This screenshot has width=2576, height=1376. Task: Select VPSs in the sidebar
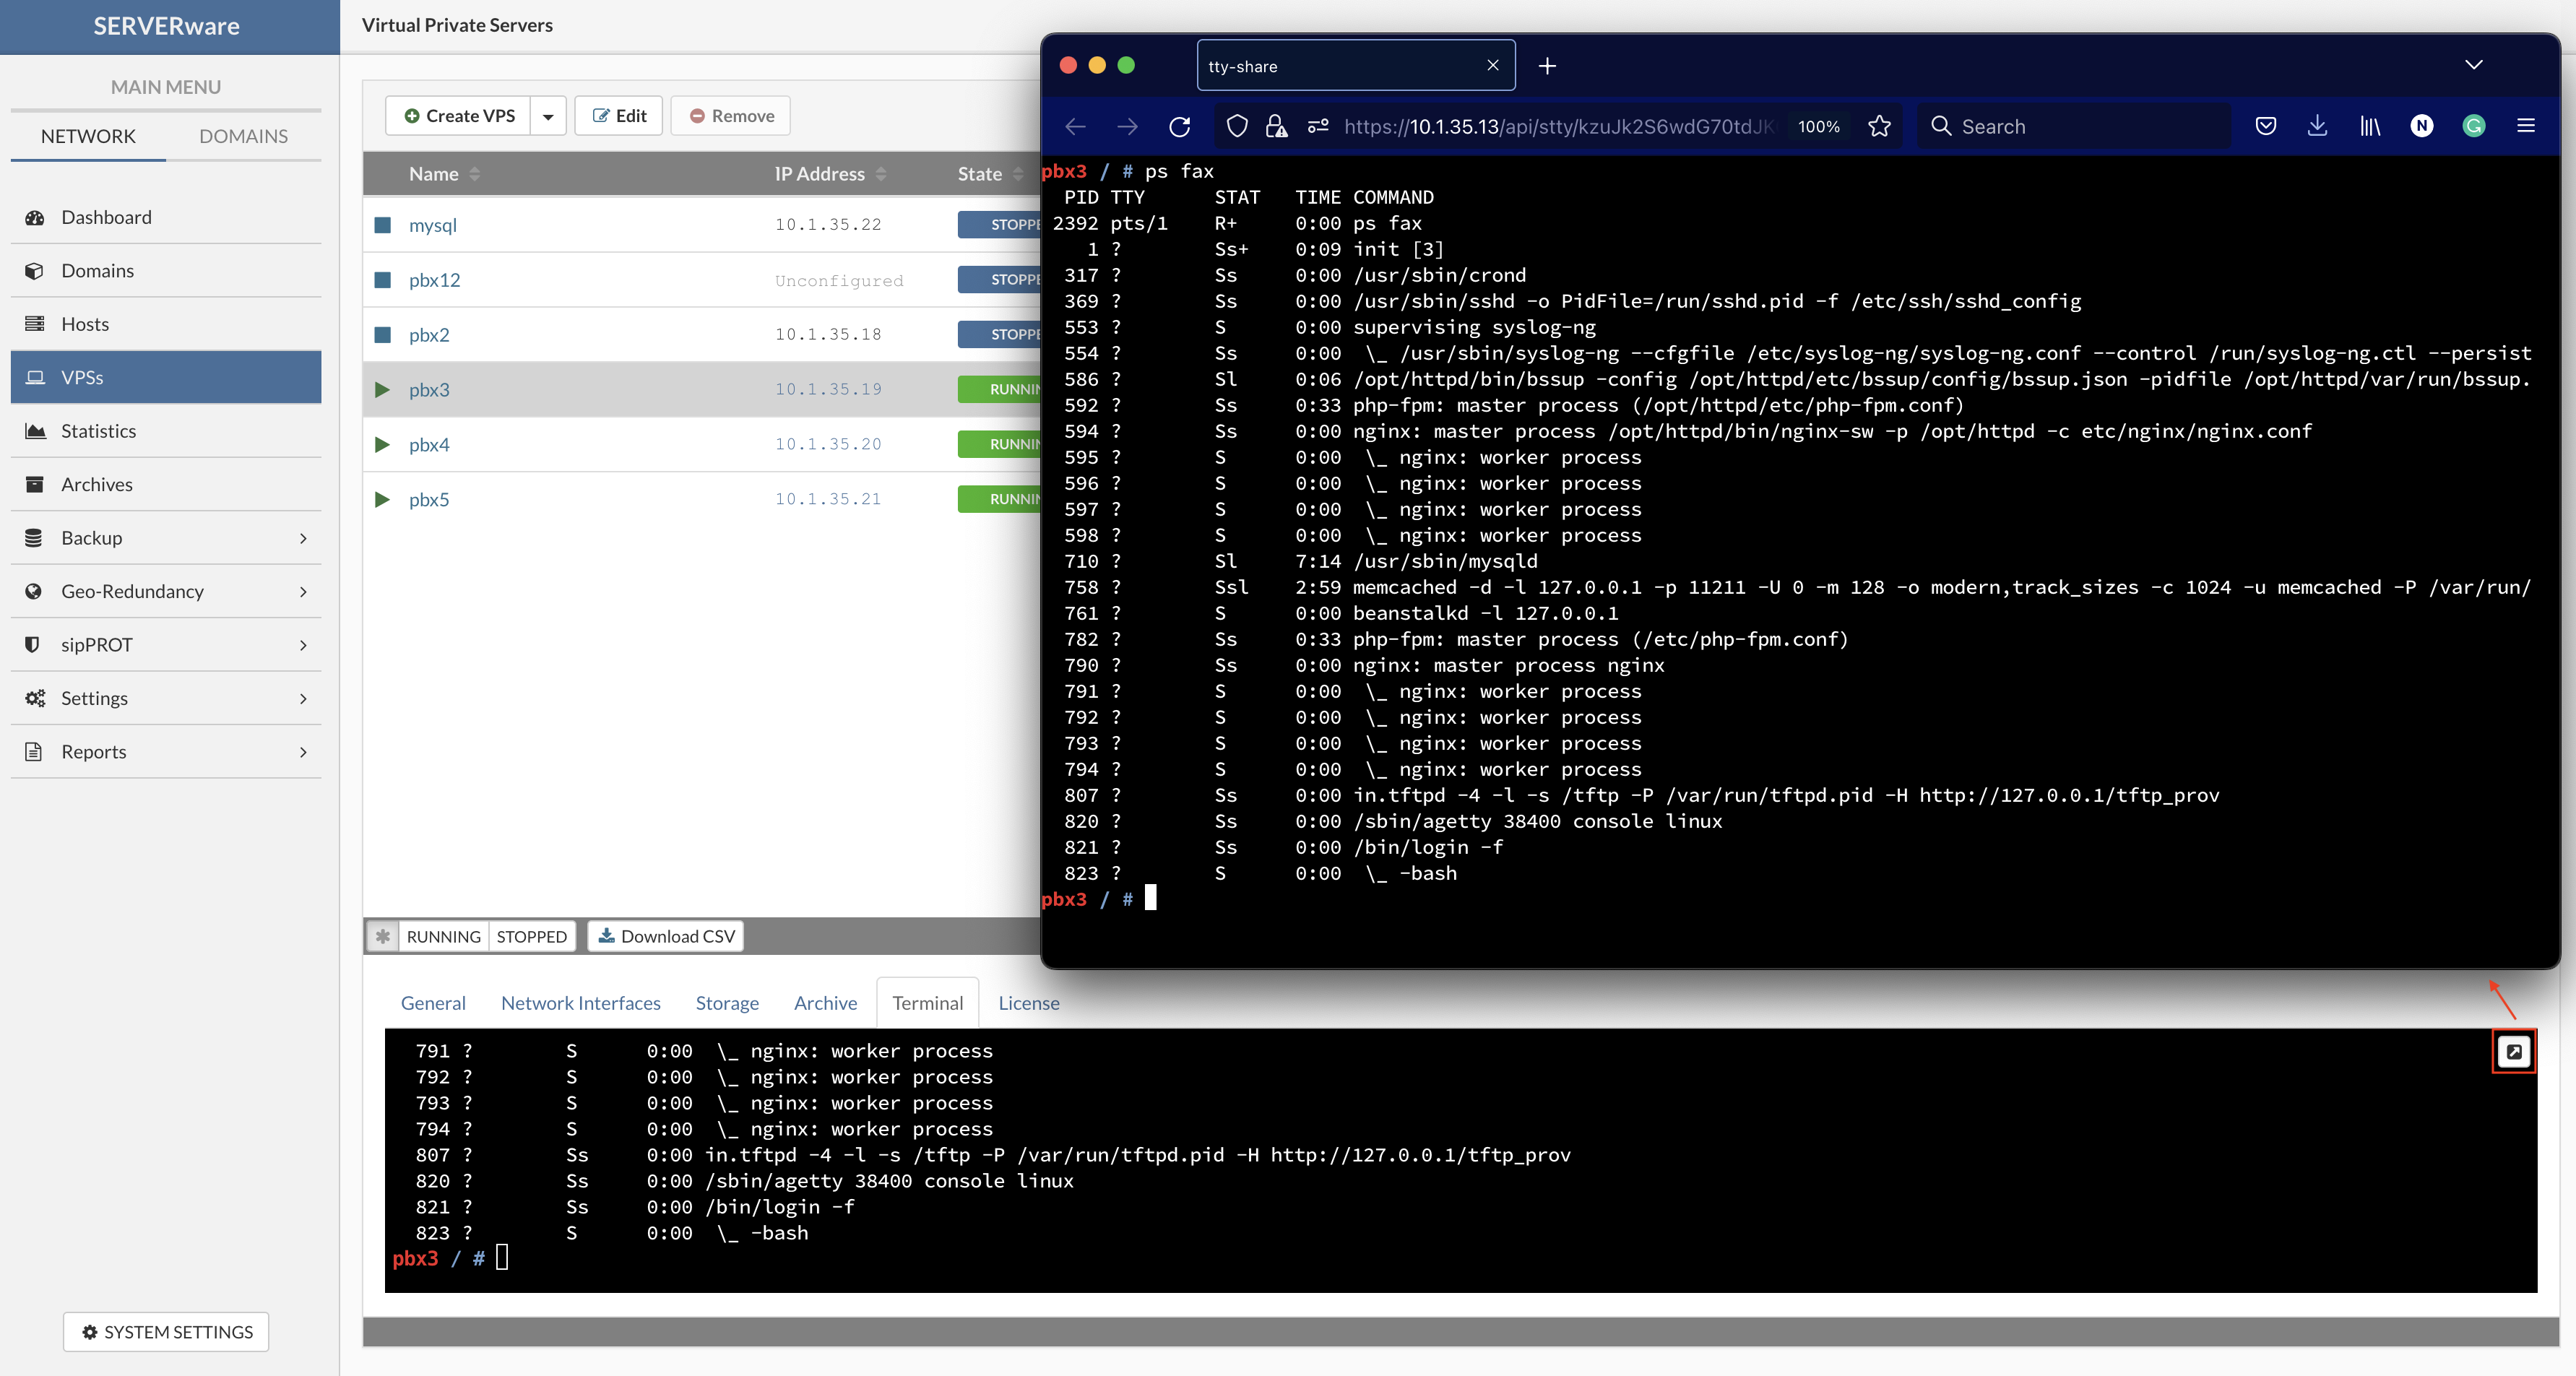click(x=166, y=377)
